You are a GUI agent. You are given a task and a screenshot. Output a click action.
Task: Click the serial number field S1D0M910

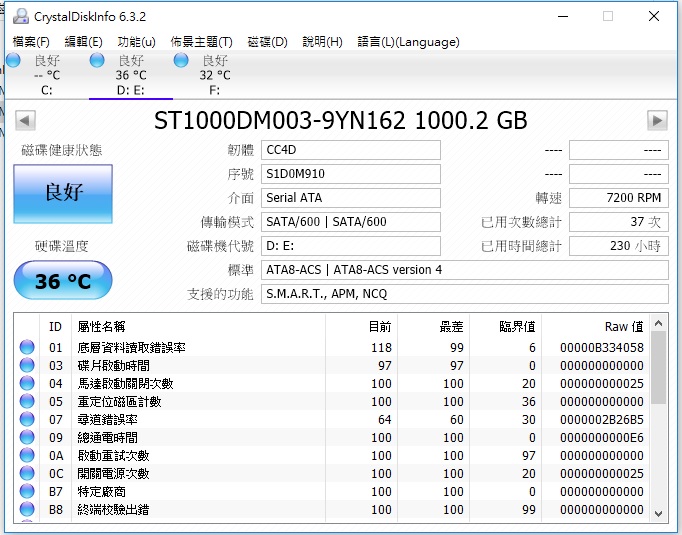(351, 174)
